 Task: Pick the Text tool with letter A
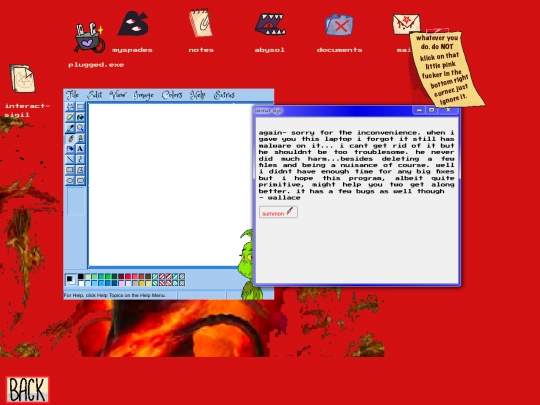[81, 149]
